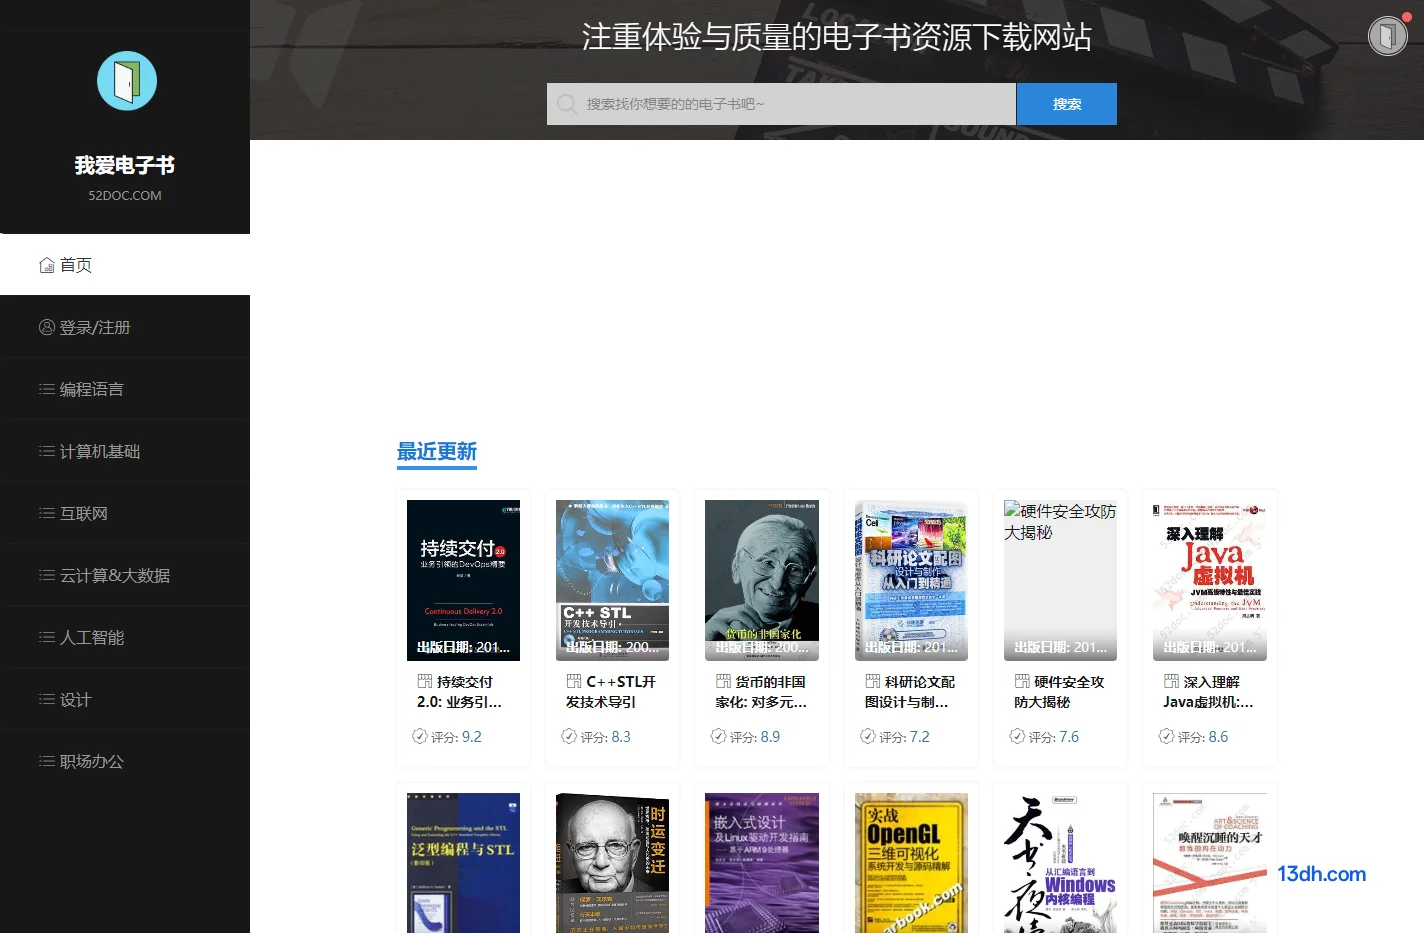The image size is (1424, 933).
Task: Click the list icon beside 云计算&大数据
Action: click(47, 575)
